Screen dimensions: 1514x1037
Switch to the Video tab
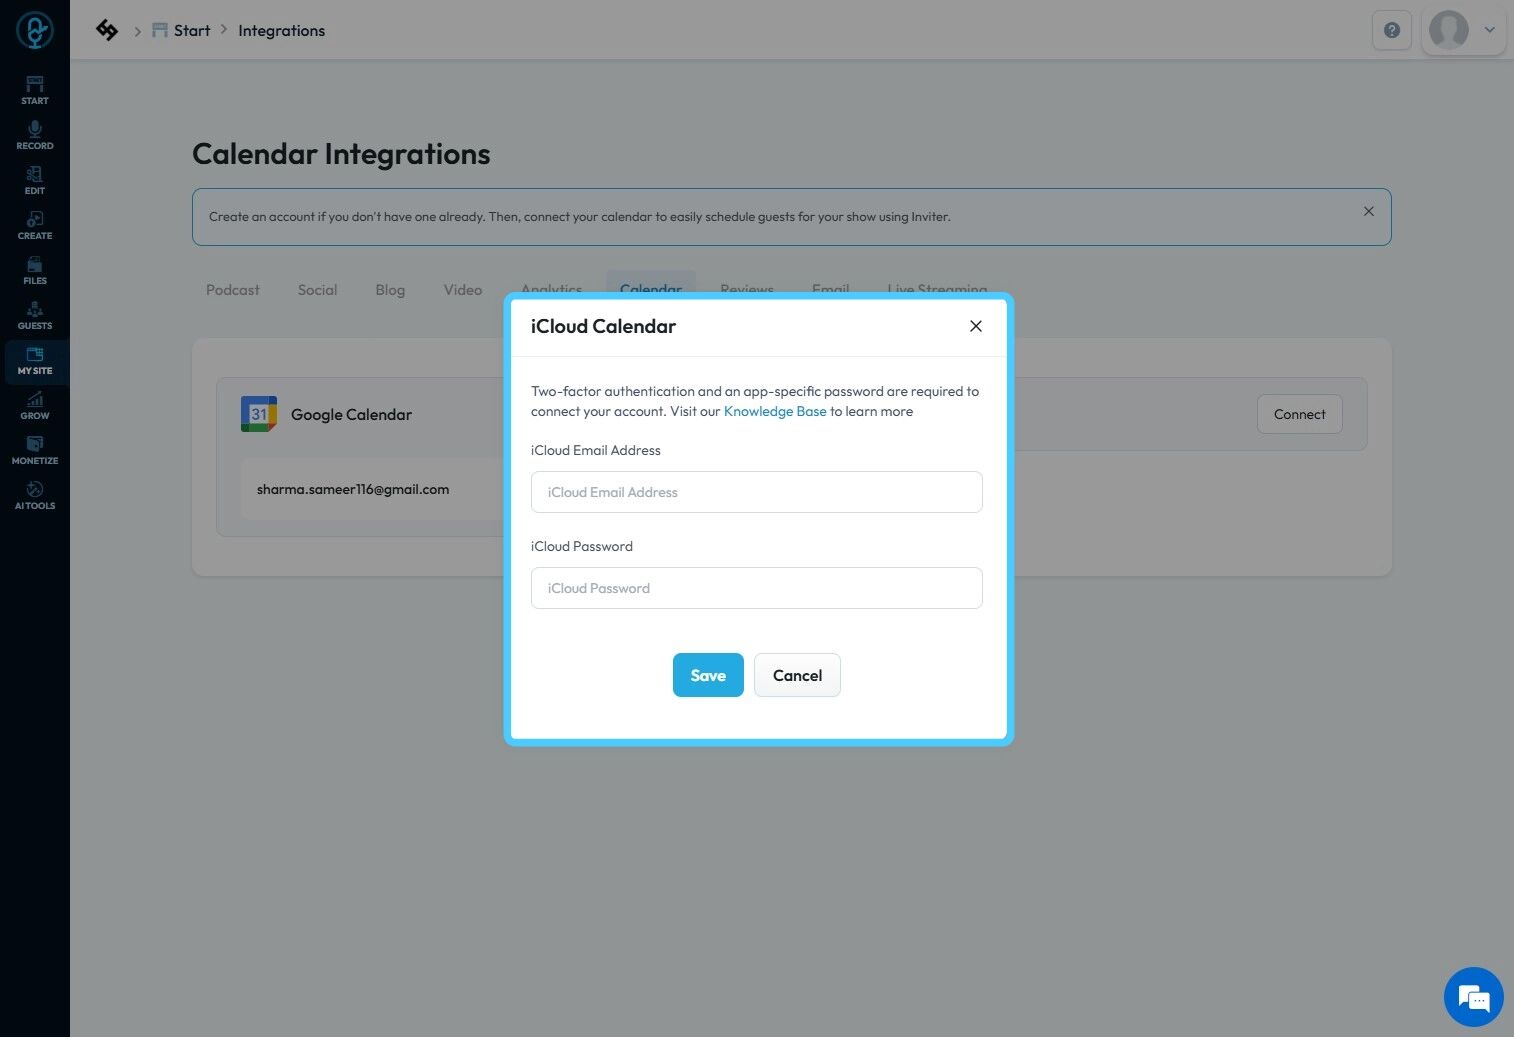463,290
